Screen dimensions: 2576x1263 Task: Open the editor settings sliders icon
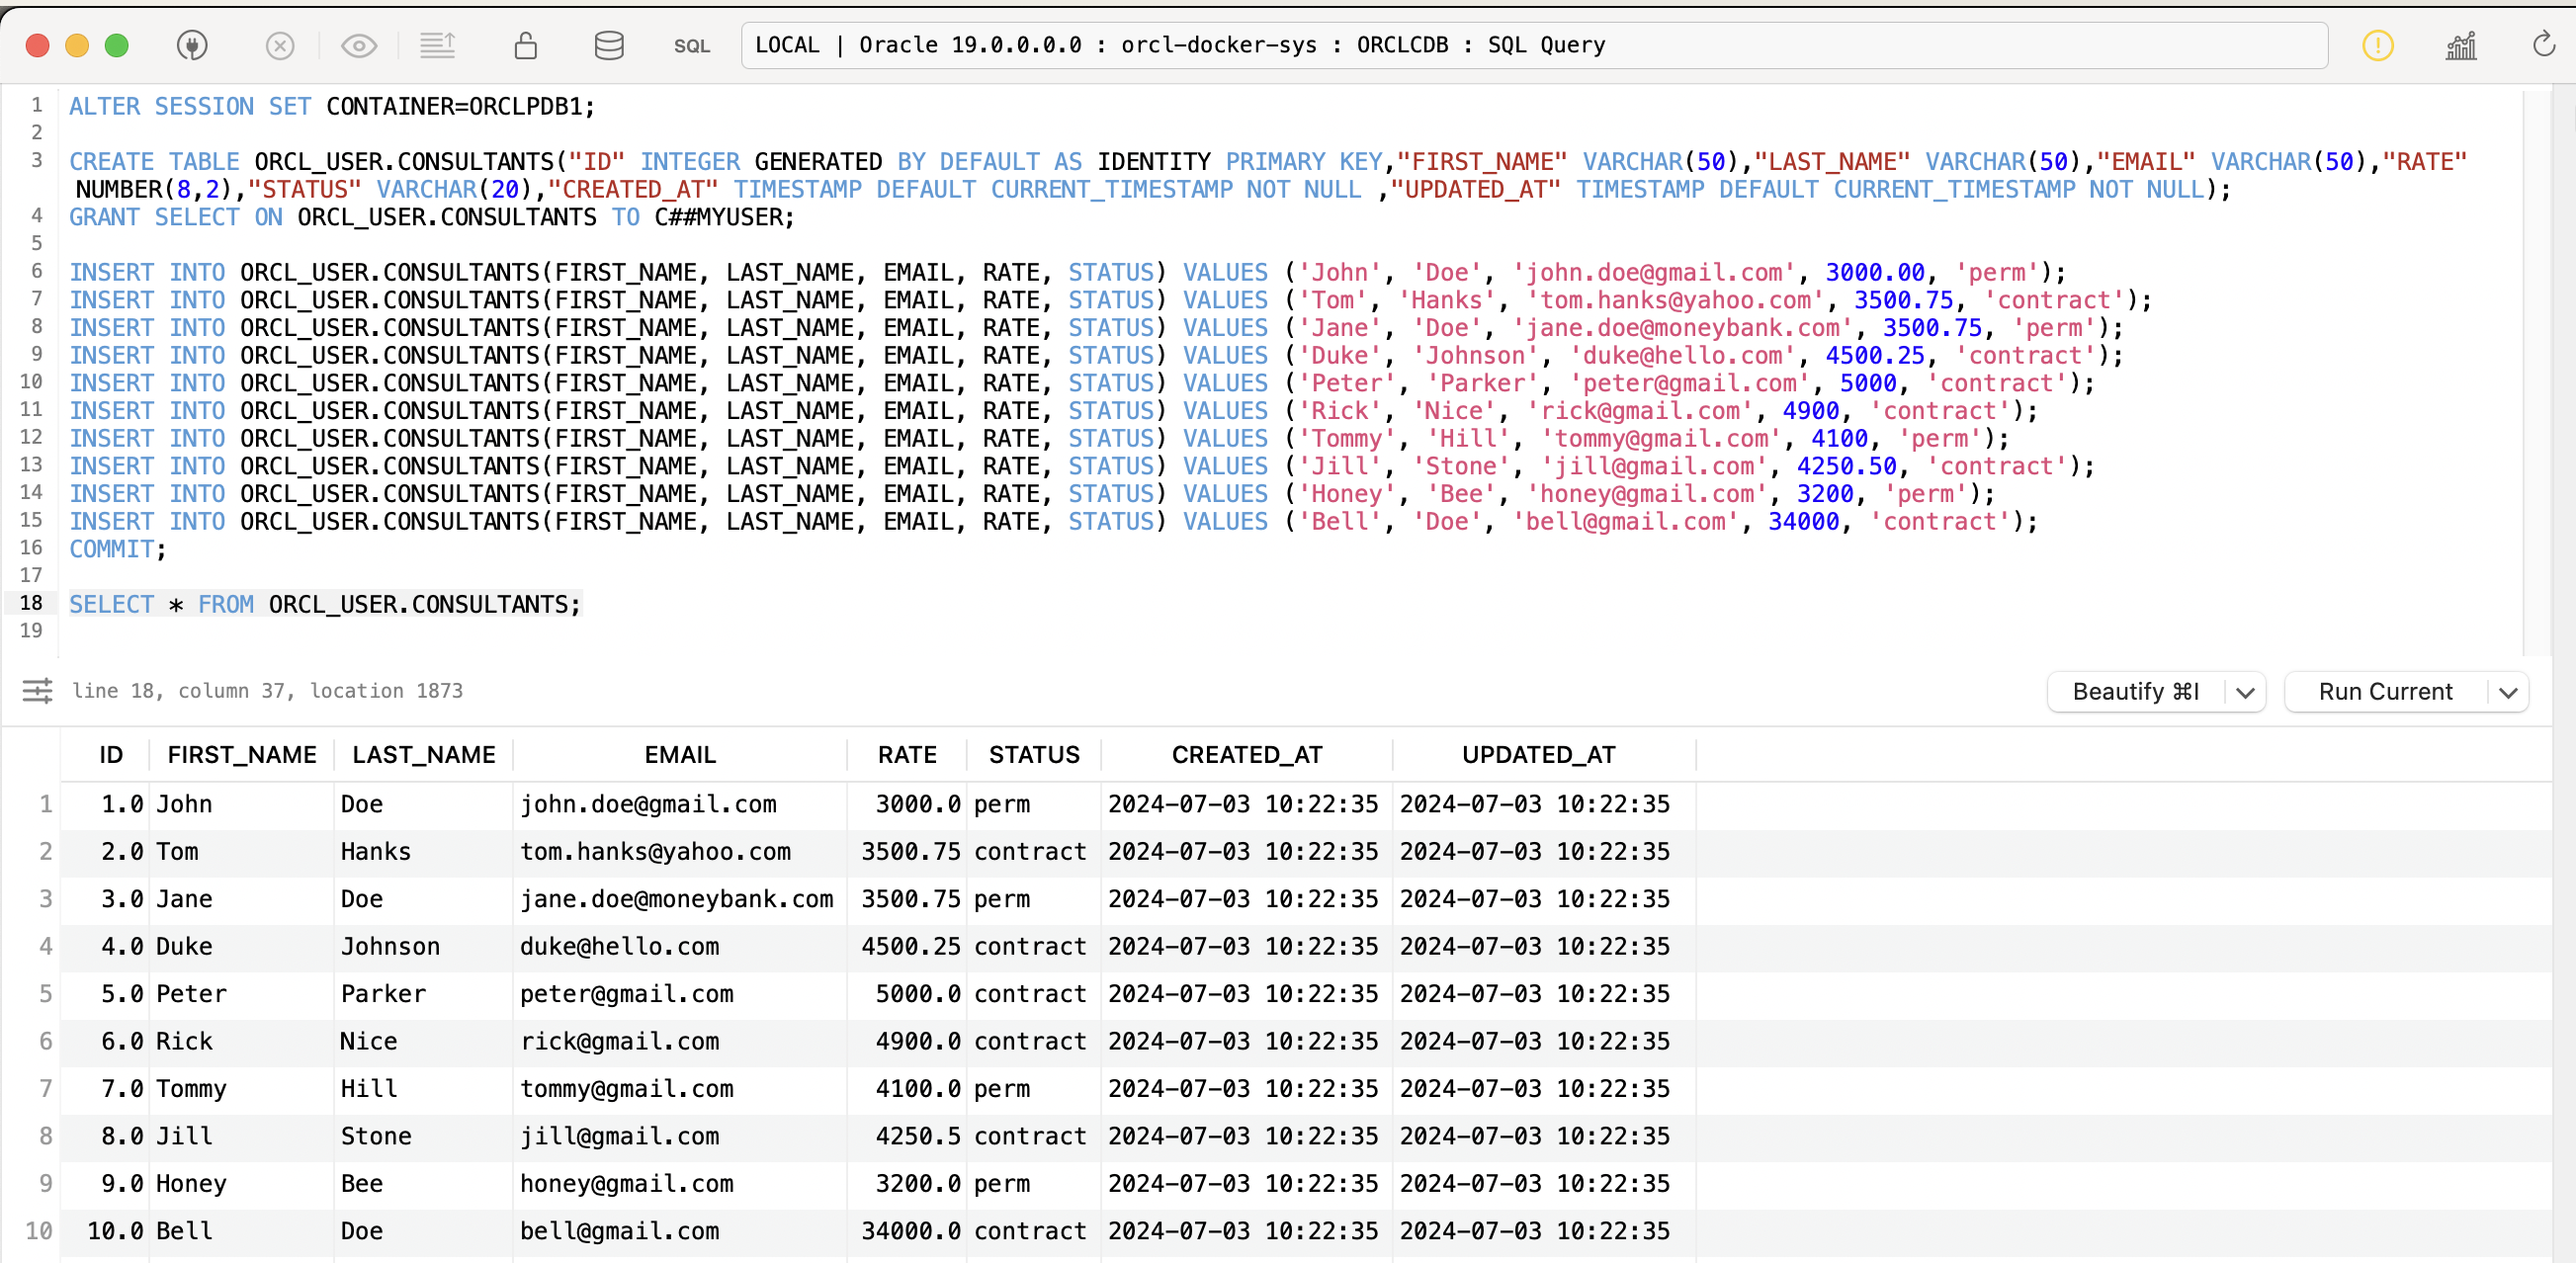(x=37, y=691)
